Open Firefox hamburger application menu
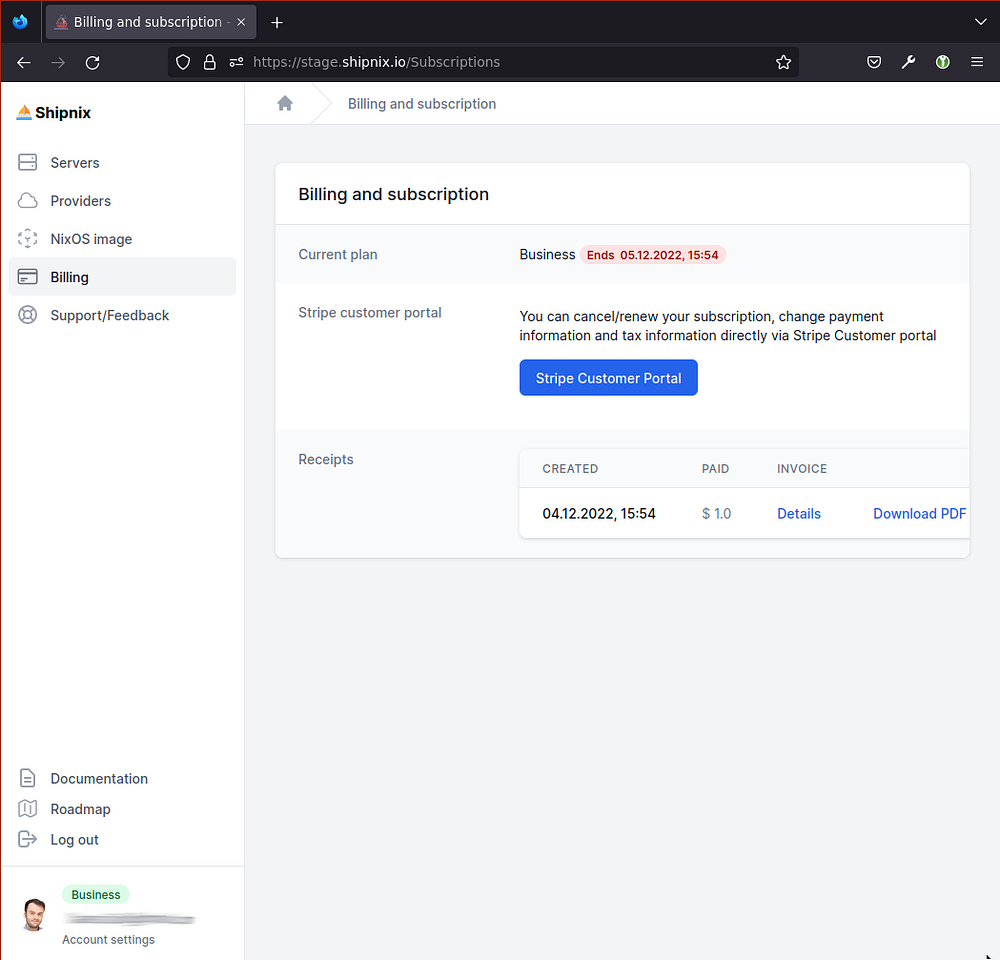Image resolution: width=1000 pixels, height=960 pixels. point(976,63)
